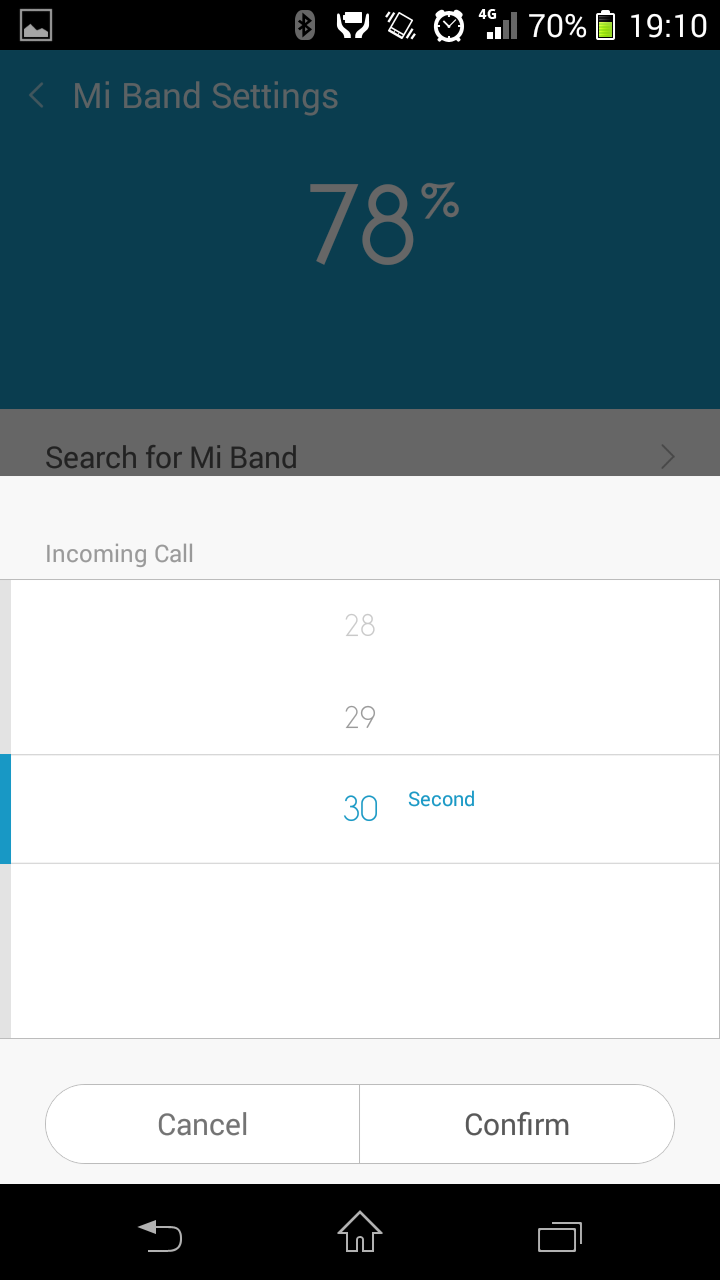Tap the blue picker selection bar
Screen dimensions: 720x1280
click(5, 809)
